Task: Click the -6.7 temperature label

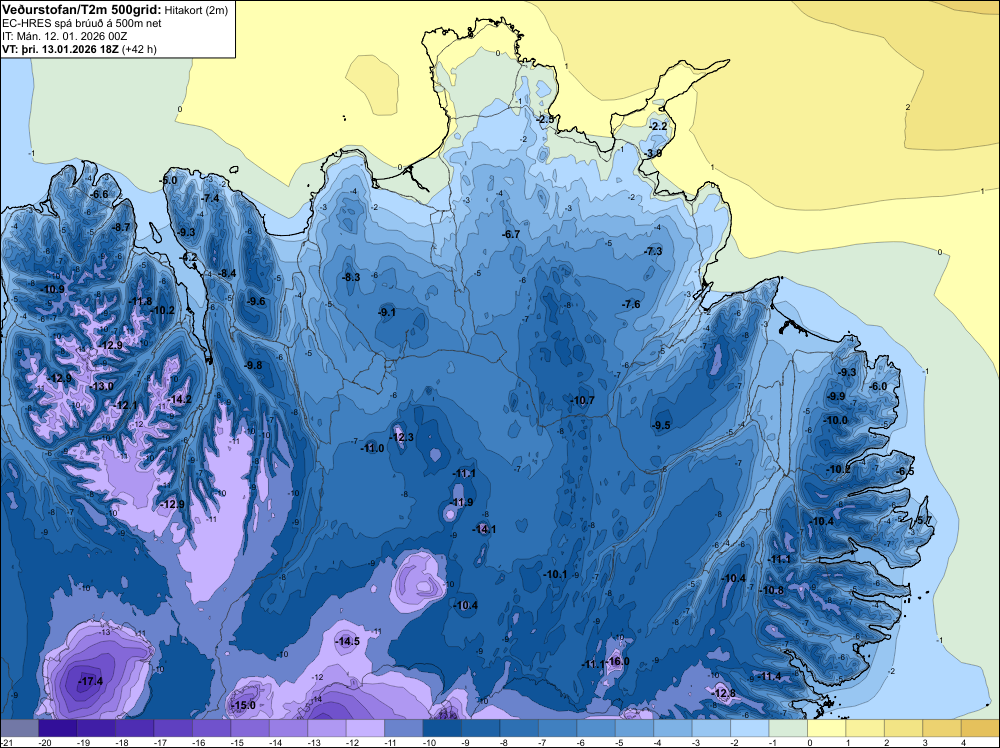Action: [x=511, y=235]
